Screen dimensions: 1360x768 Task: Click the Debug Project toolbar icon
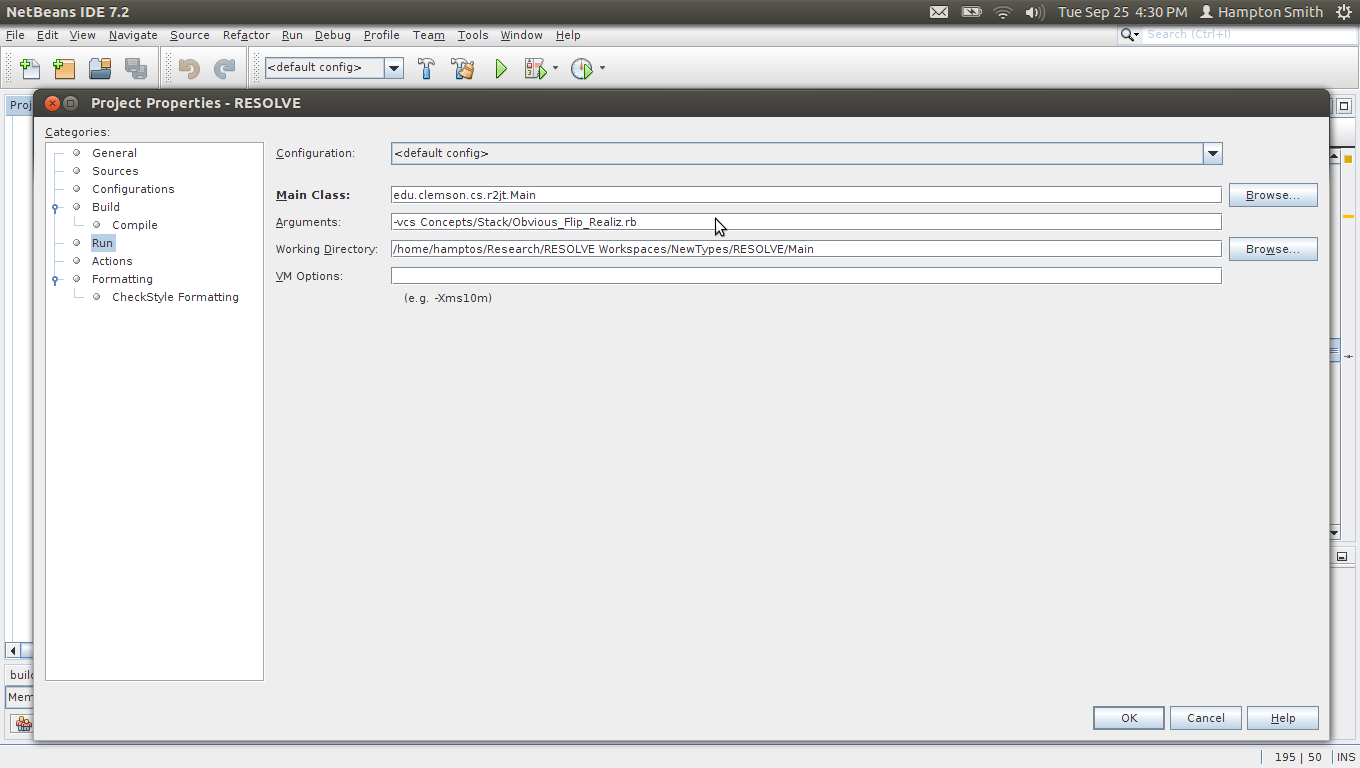535,69
